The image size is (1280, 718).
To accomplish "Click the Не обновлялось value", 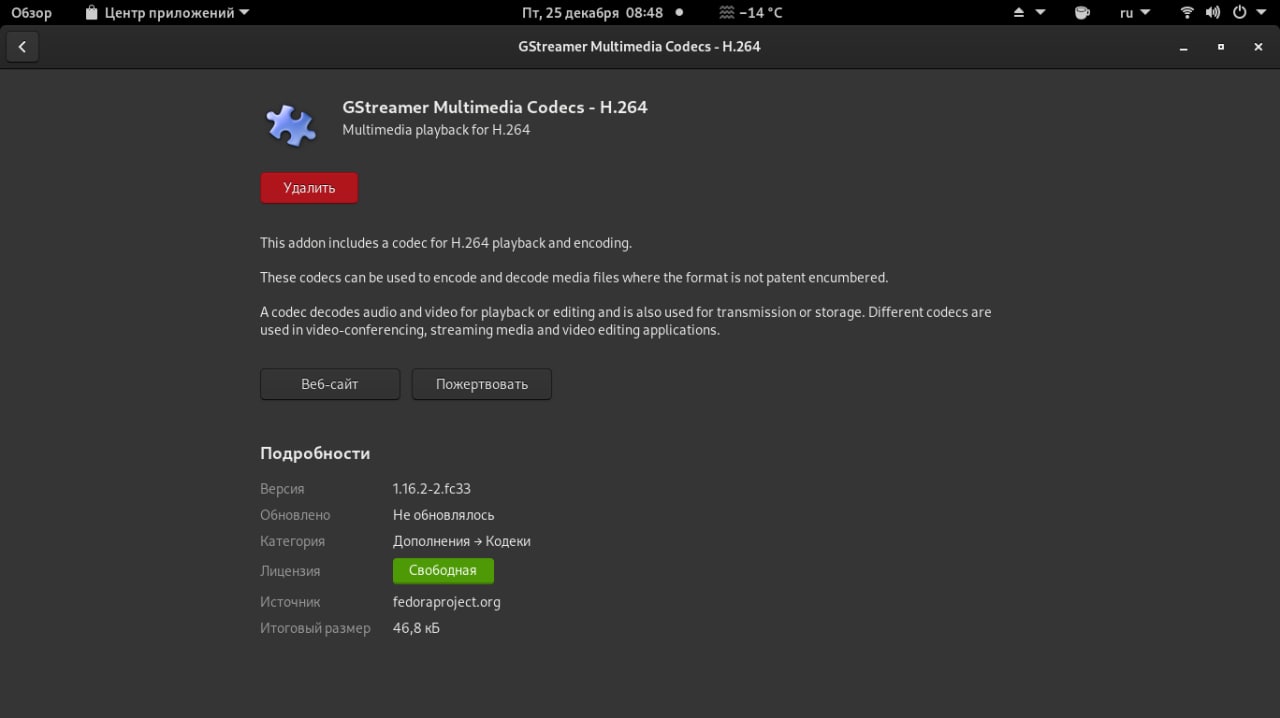I will (444, 515).
